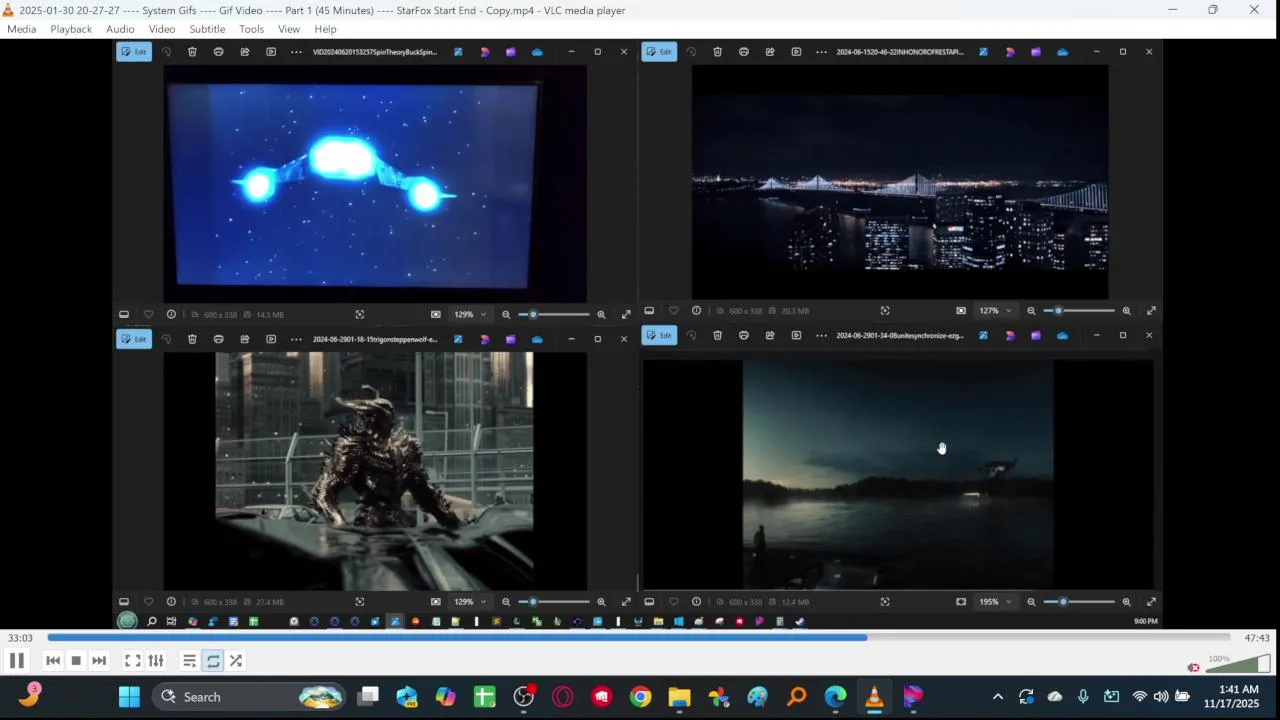Viewport: 1280px width, 720px height.
Task: Start slideshow in the unitesynchronize window
Action: click(x=796, y=335)
